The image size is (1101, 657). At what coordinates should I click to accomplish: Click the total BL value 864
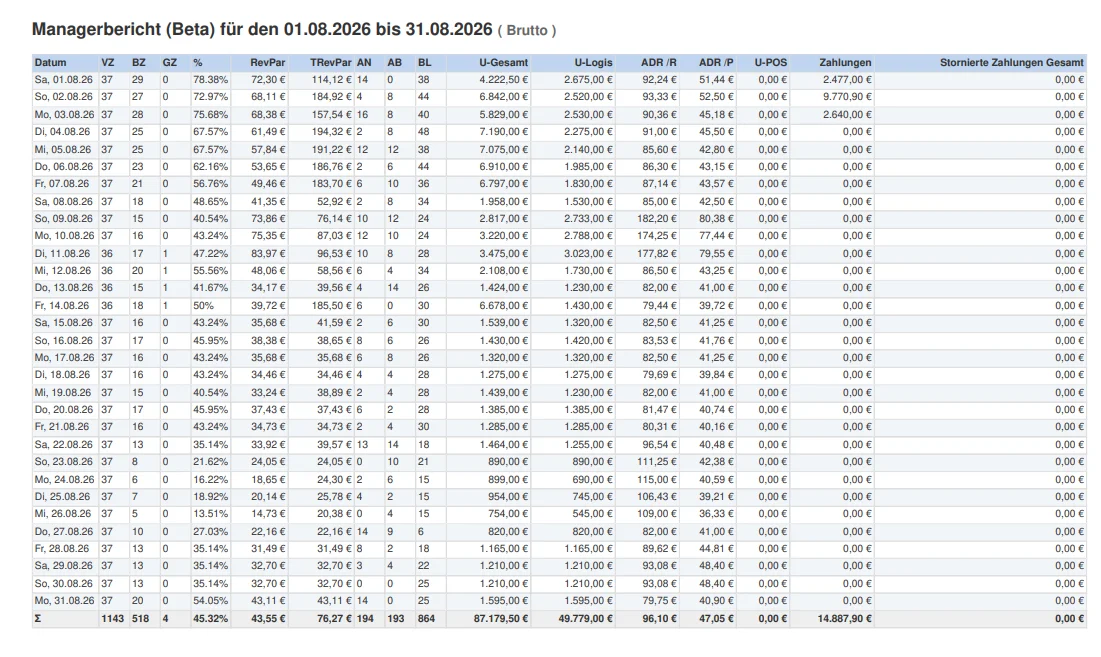tap(426, 618)
